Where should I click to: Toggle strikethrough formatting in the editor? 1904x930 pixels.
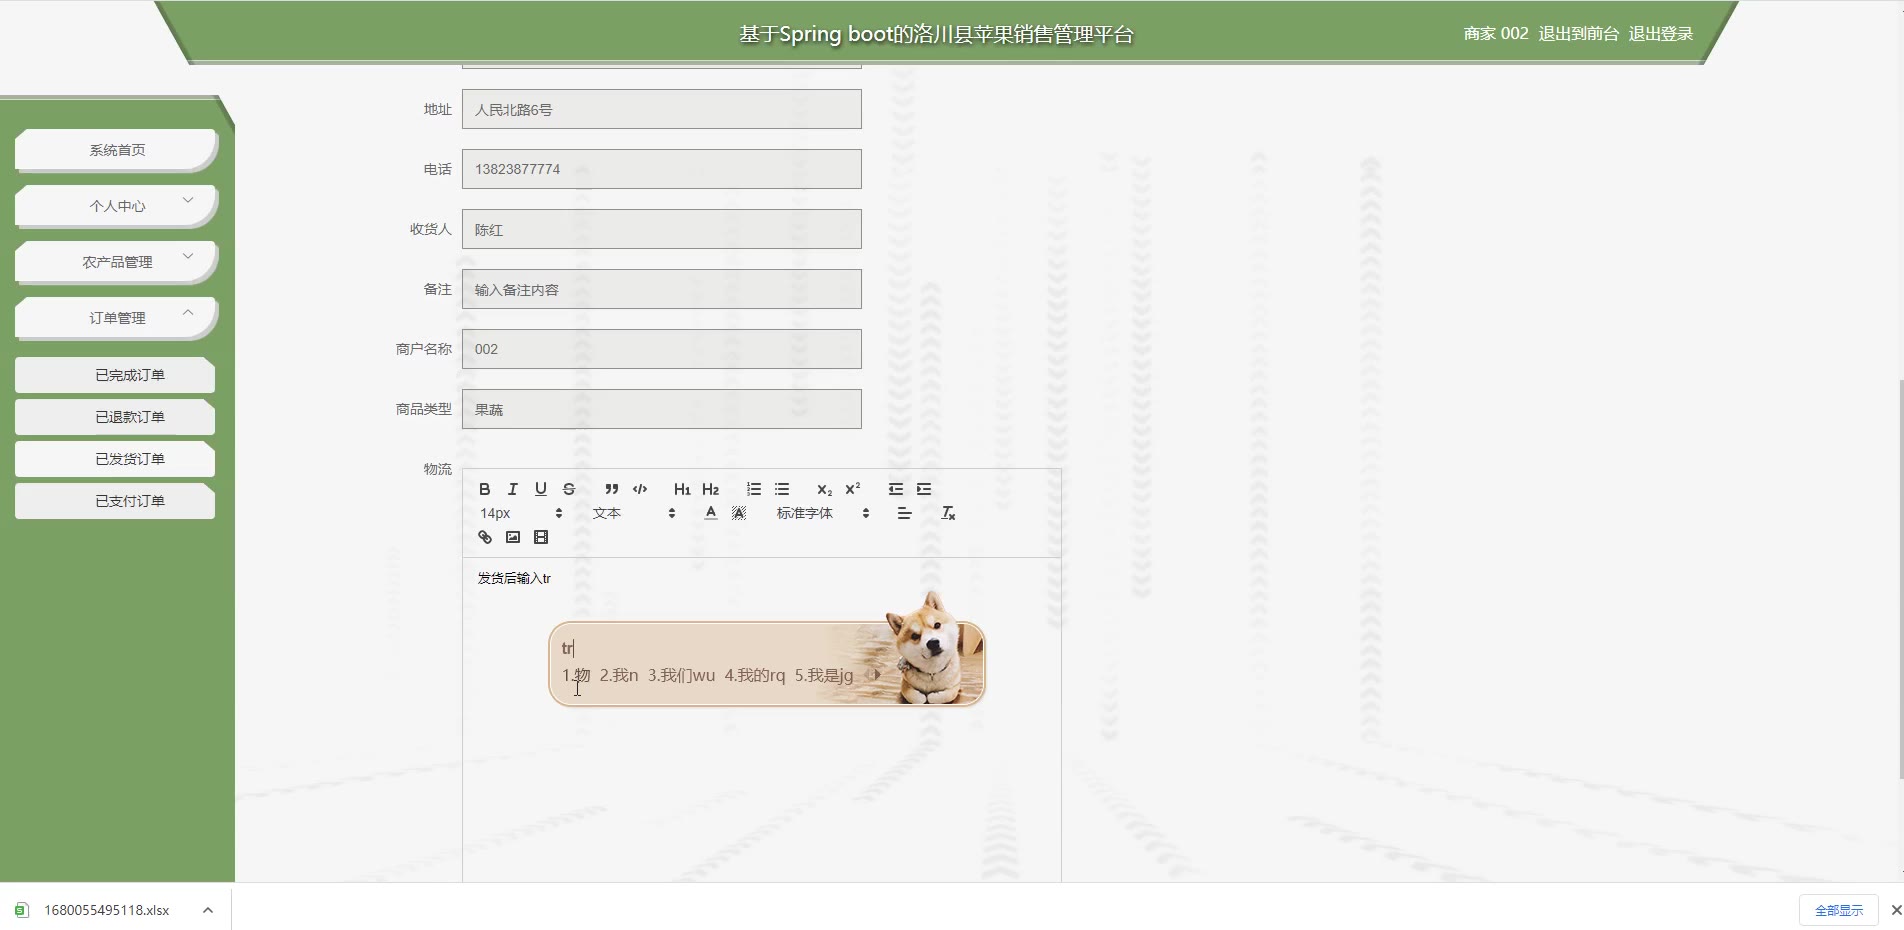(x=569, y=489)
